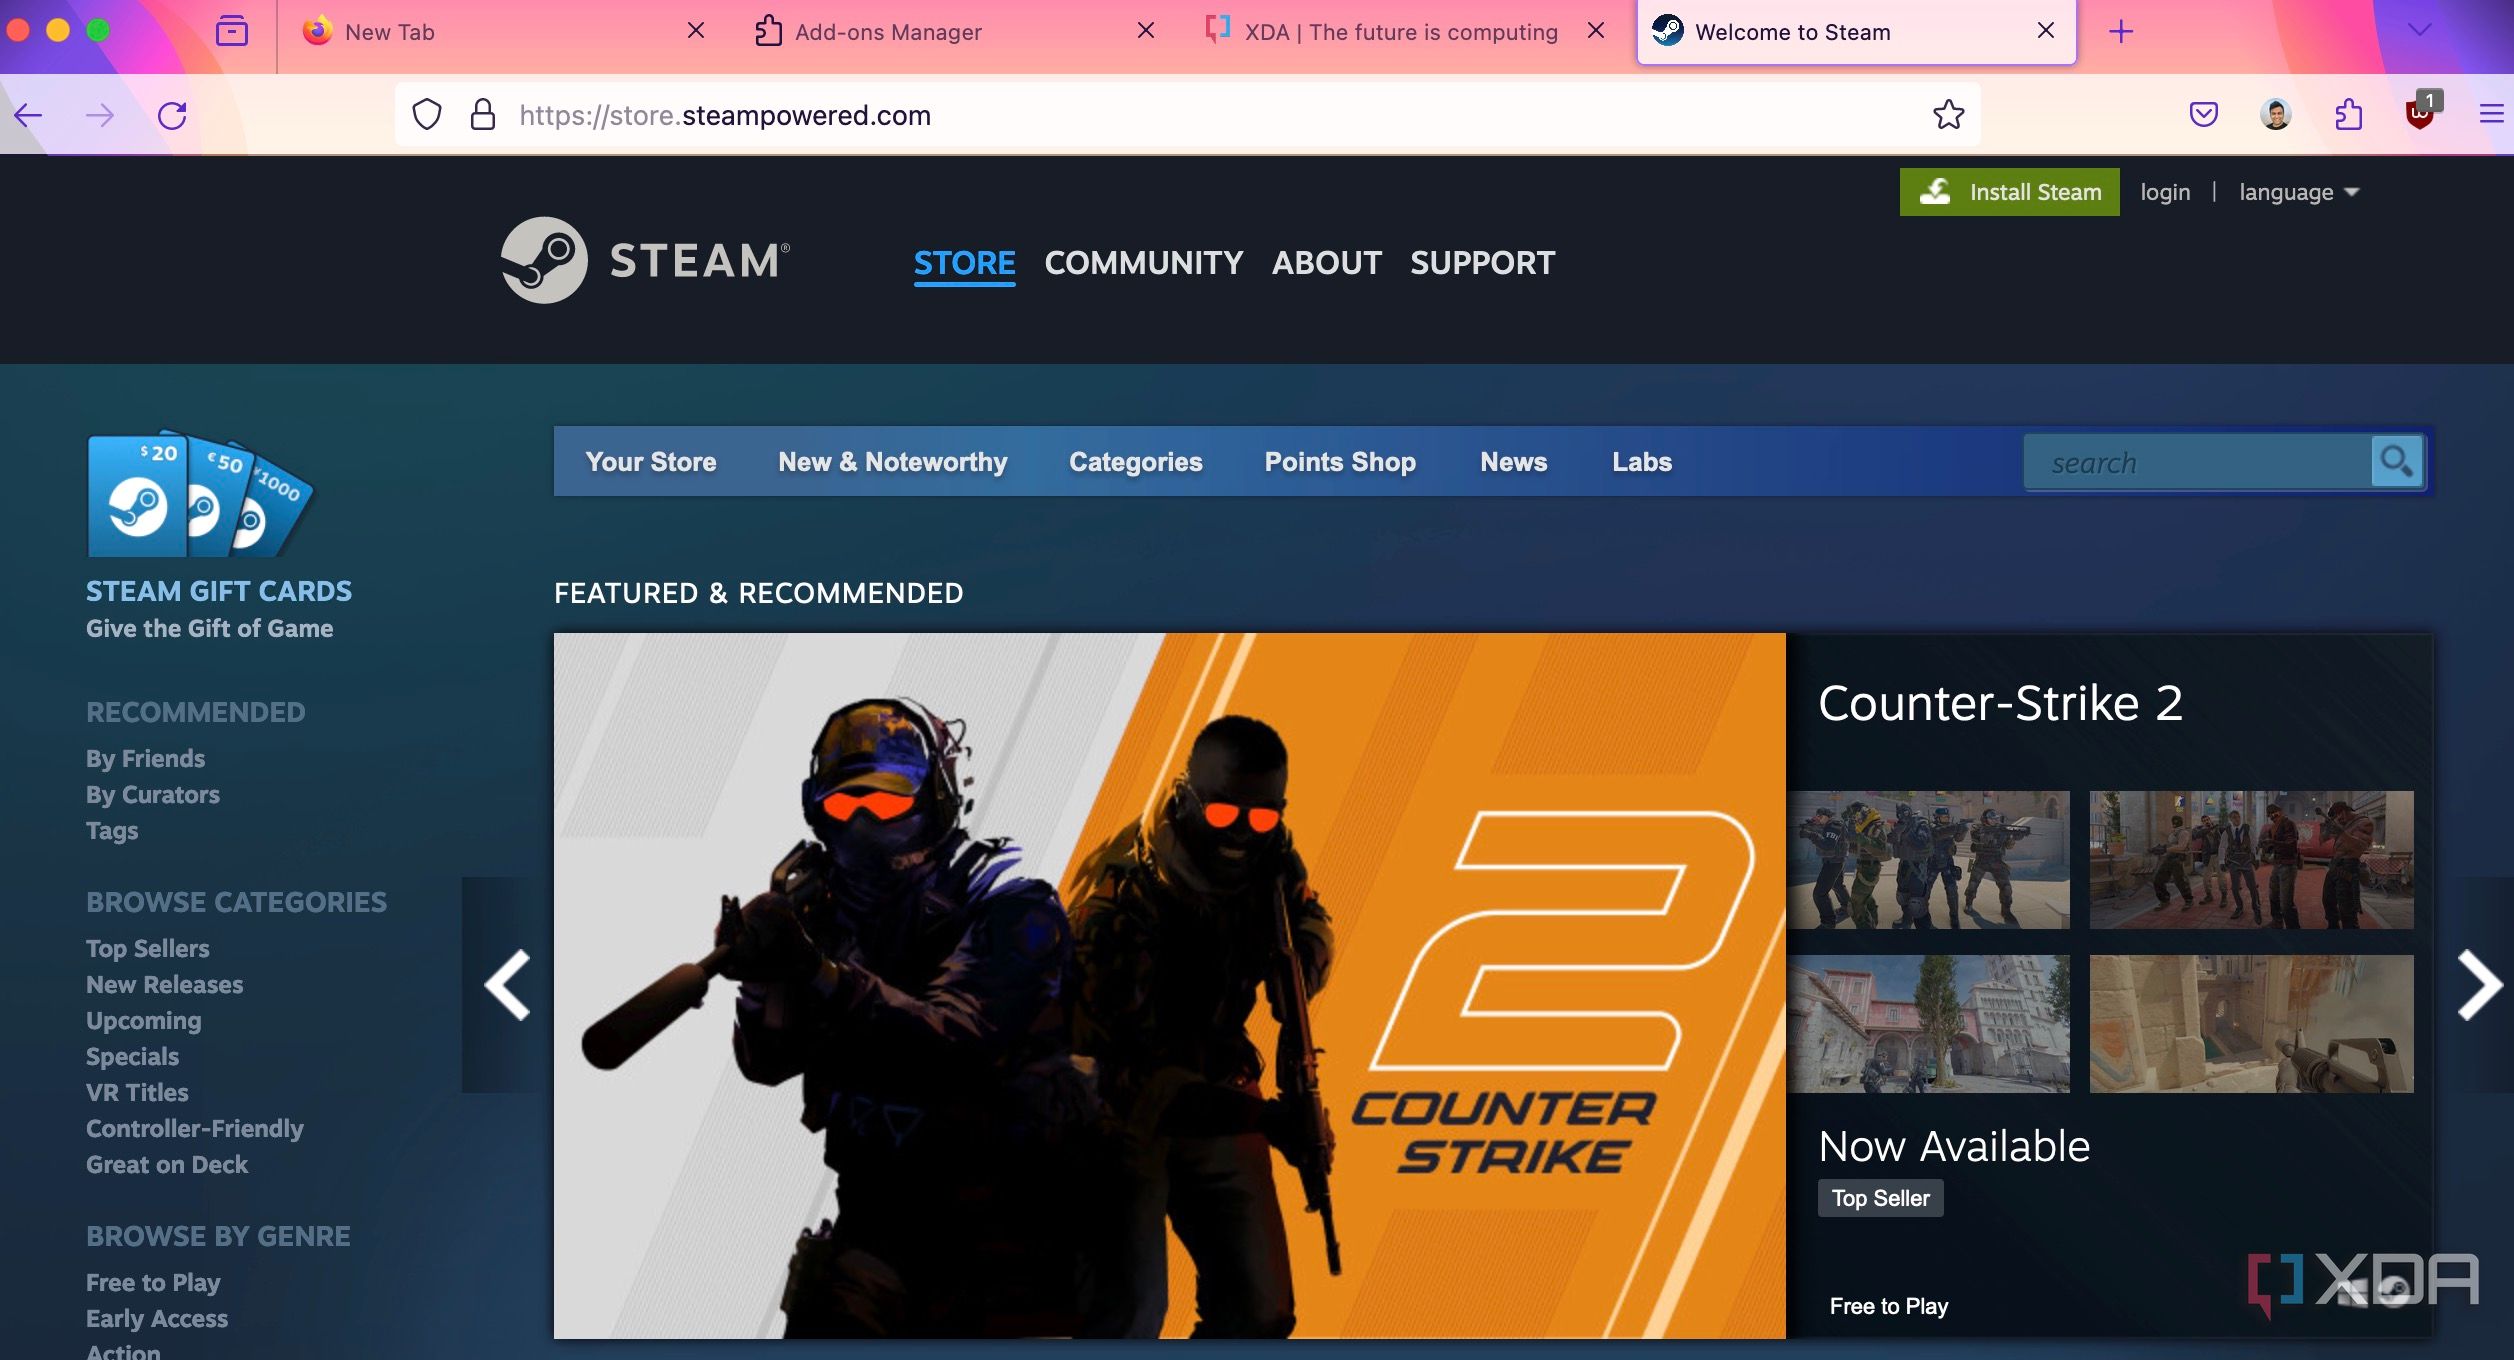Click the browser forward arrow
Image resolution: width=2514 pixels, height=1360 pixels.
point(100,116)
